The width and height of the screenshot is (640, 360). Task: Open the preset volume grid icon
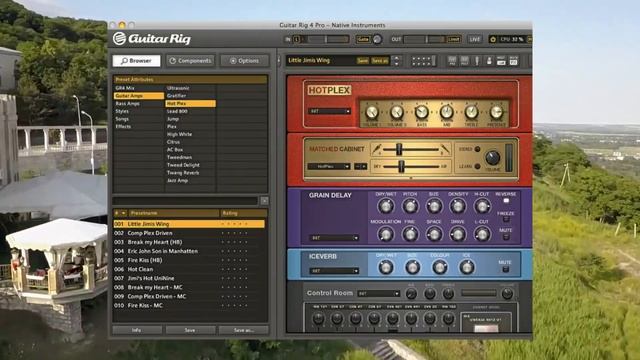tap(423, 61)
